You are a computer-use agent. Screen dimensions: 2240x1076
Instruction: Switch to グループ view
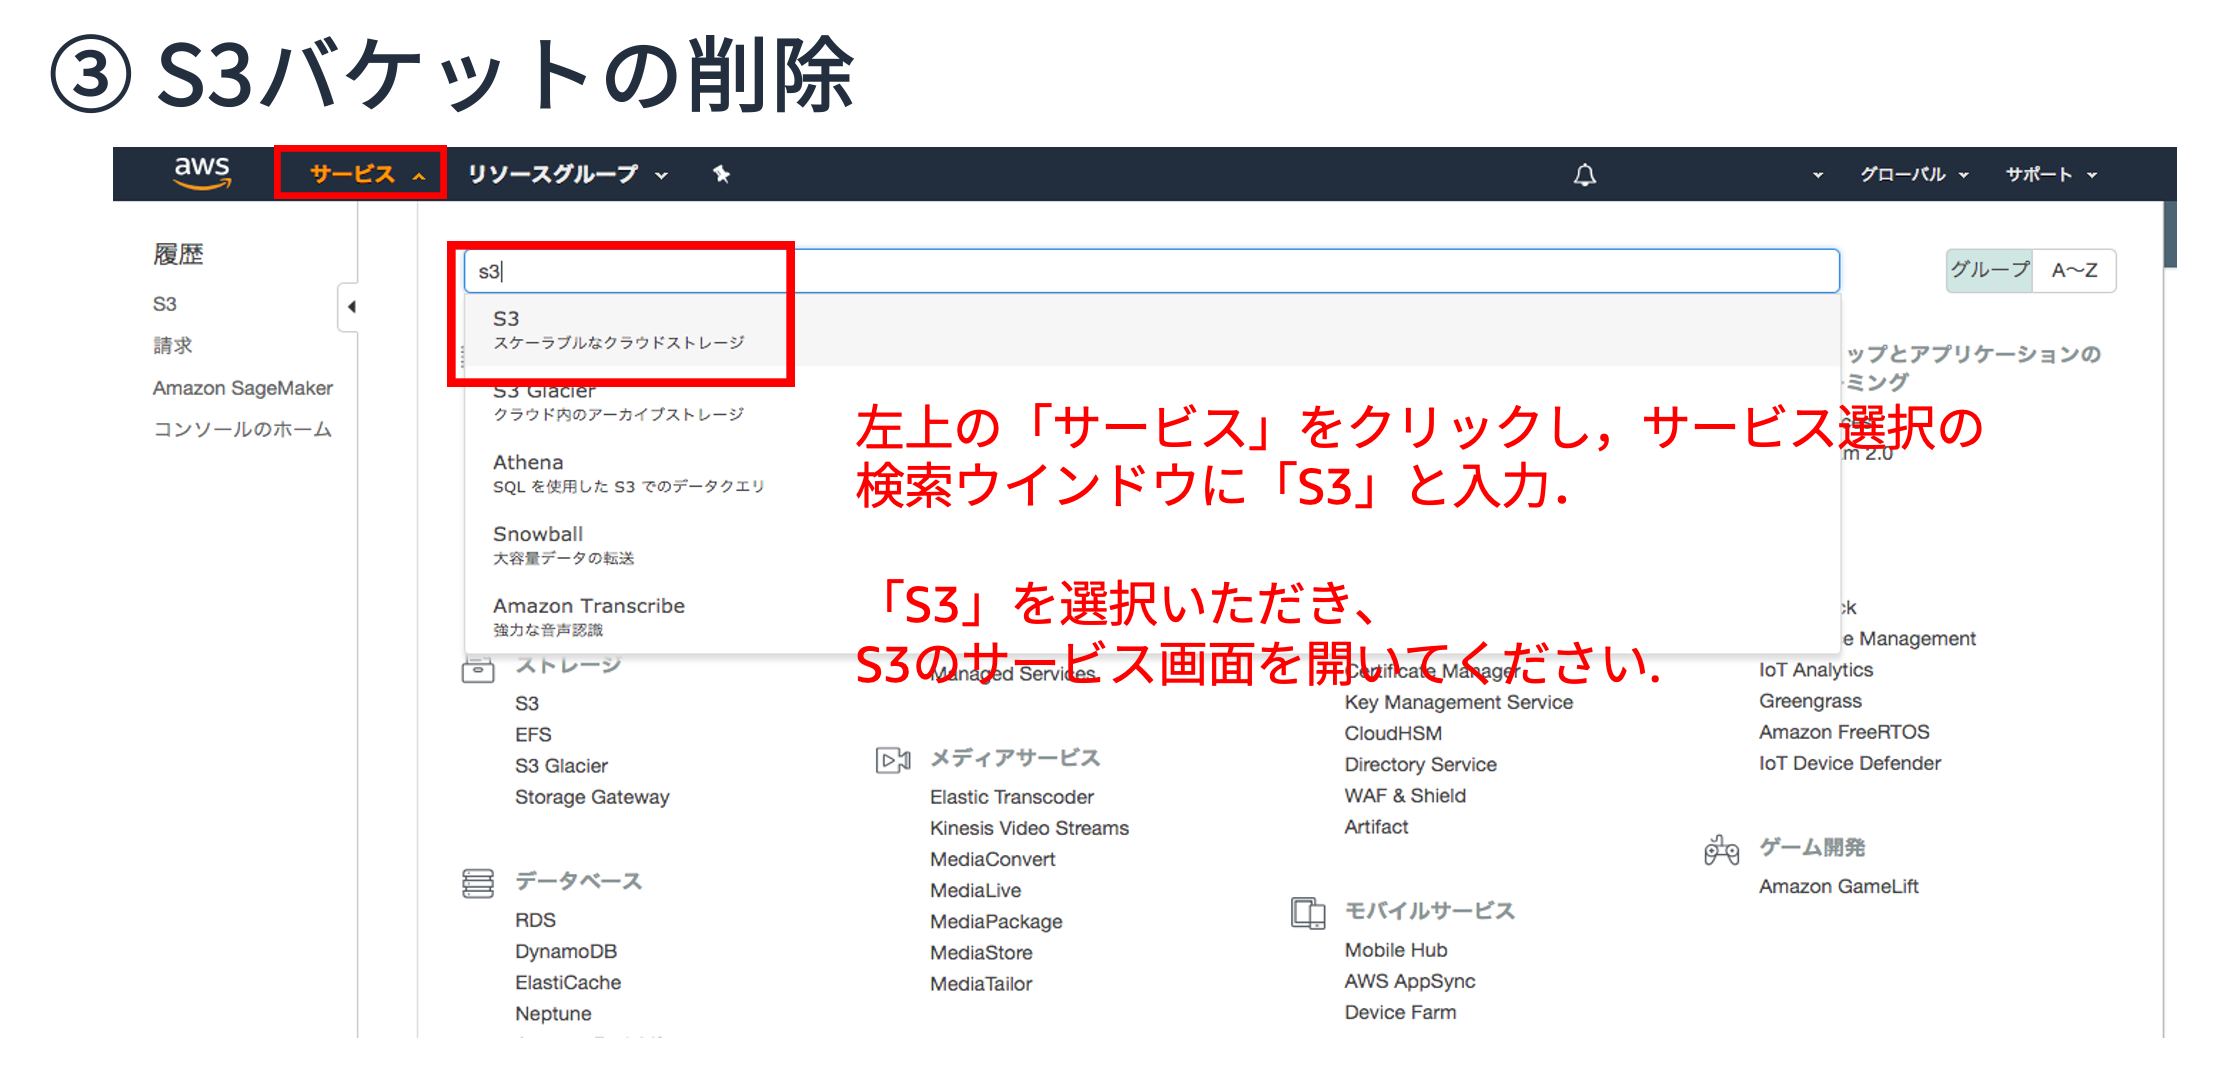pos(1989,270)
